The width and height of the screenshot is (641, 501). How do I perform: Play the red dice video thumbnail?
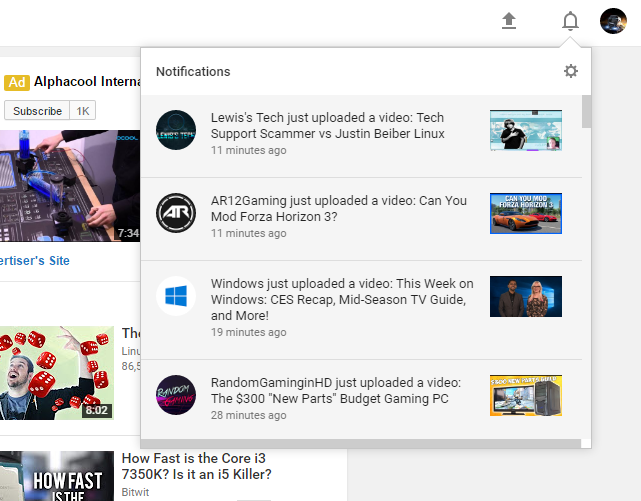point(57,373)
